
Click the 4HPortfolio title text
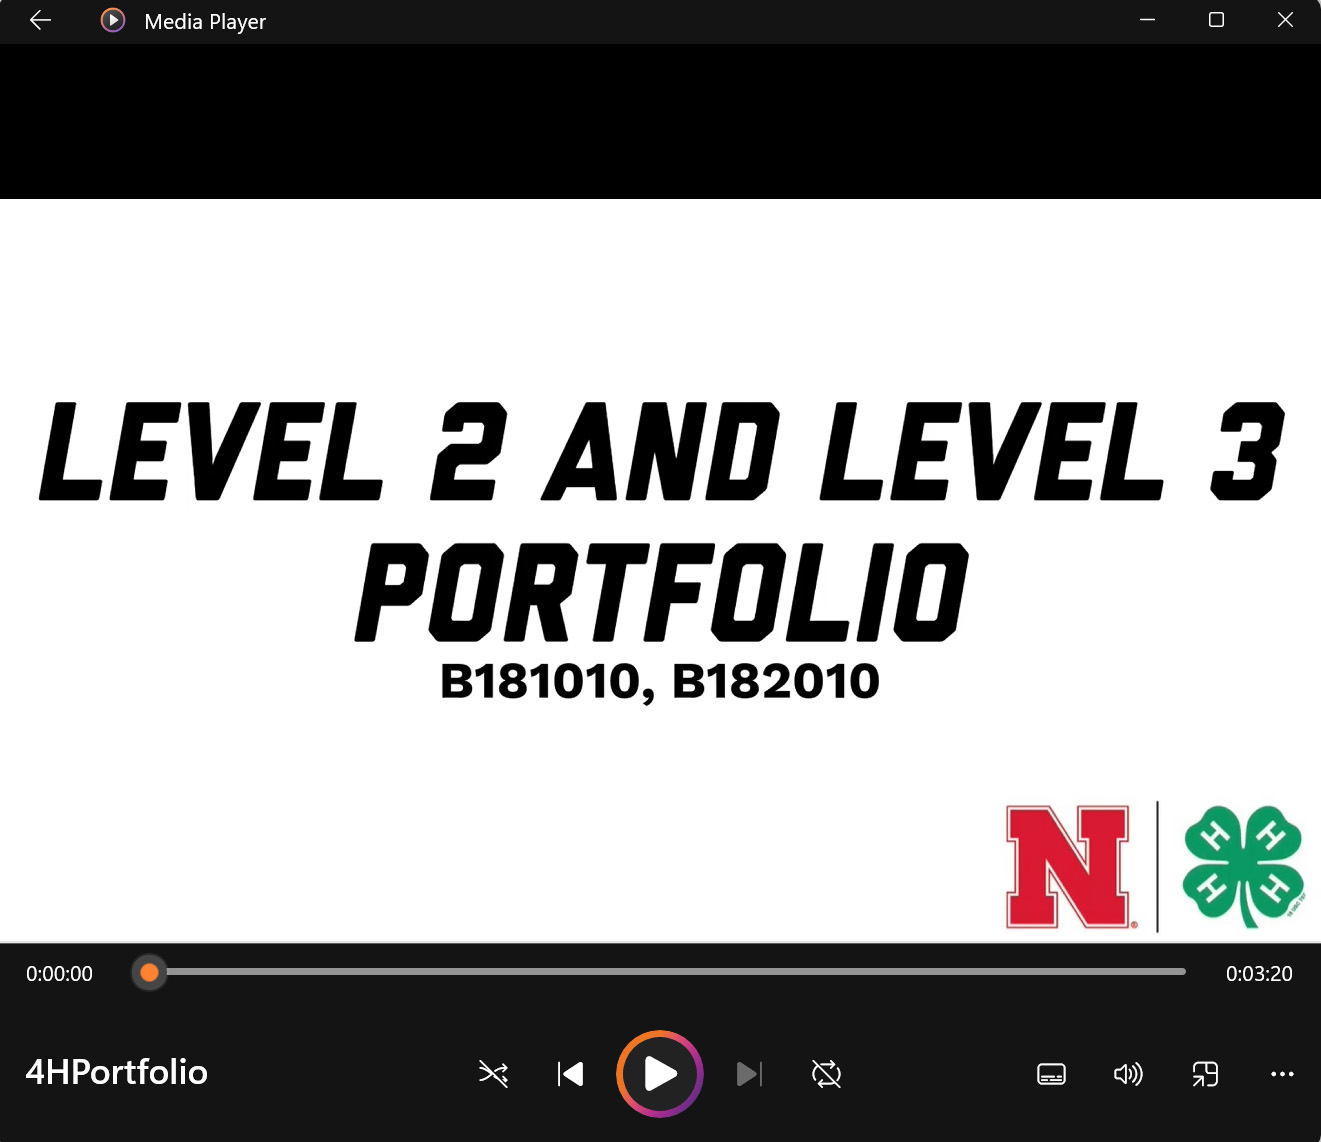point(116,1072)
